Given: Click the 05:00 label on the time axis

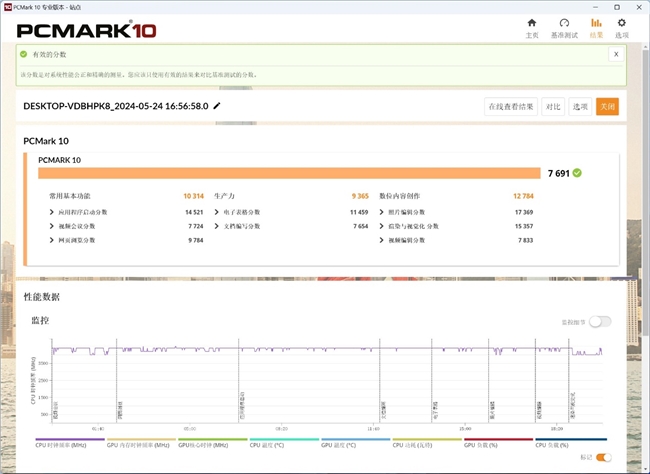Looking at the screenshot, I should coord(190,429).
